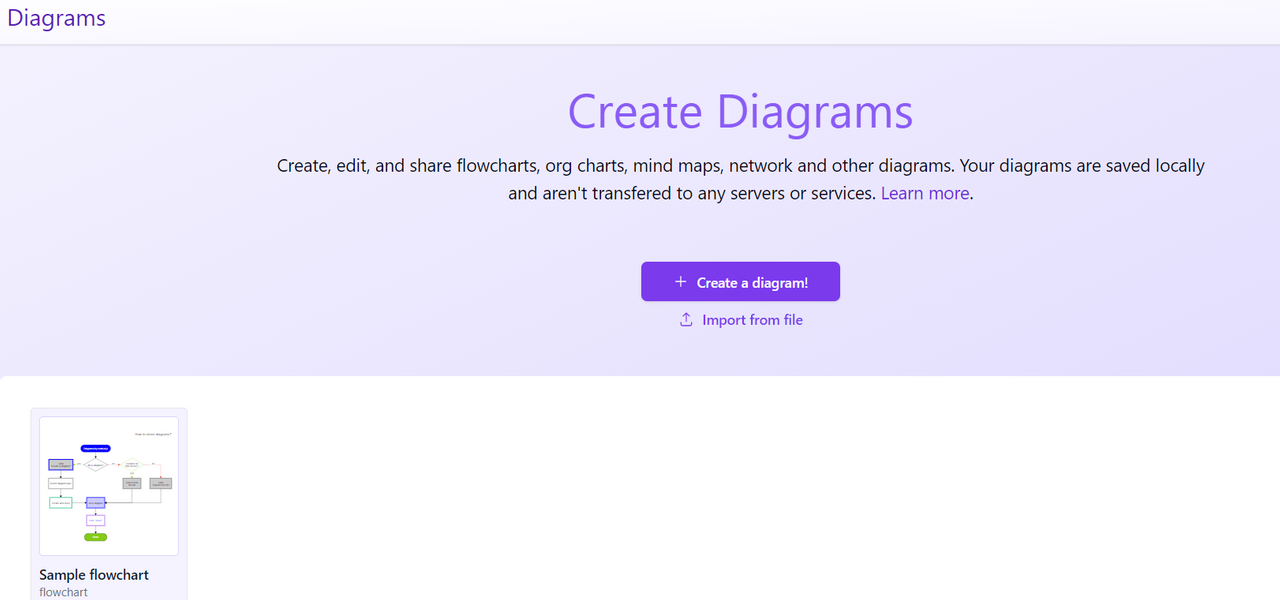Open Import from file link
The width and height of the screenshot is (1280, 600).
pyautogui.click(x=740, y=320)
